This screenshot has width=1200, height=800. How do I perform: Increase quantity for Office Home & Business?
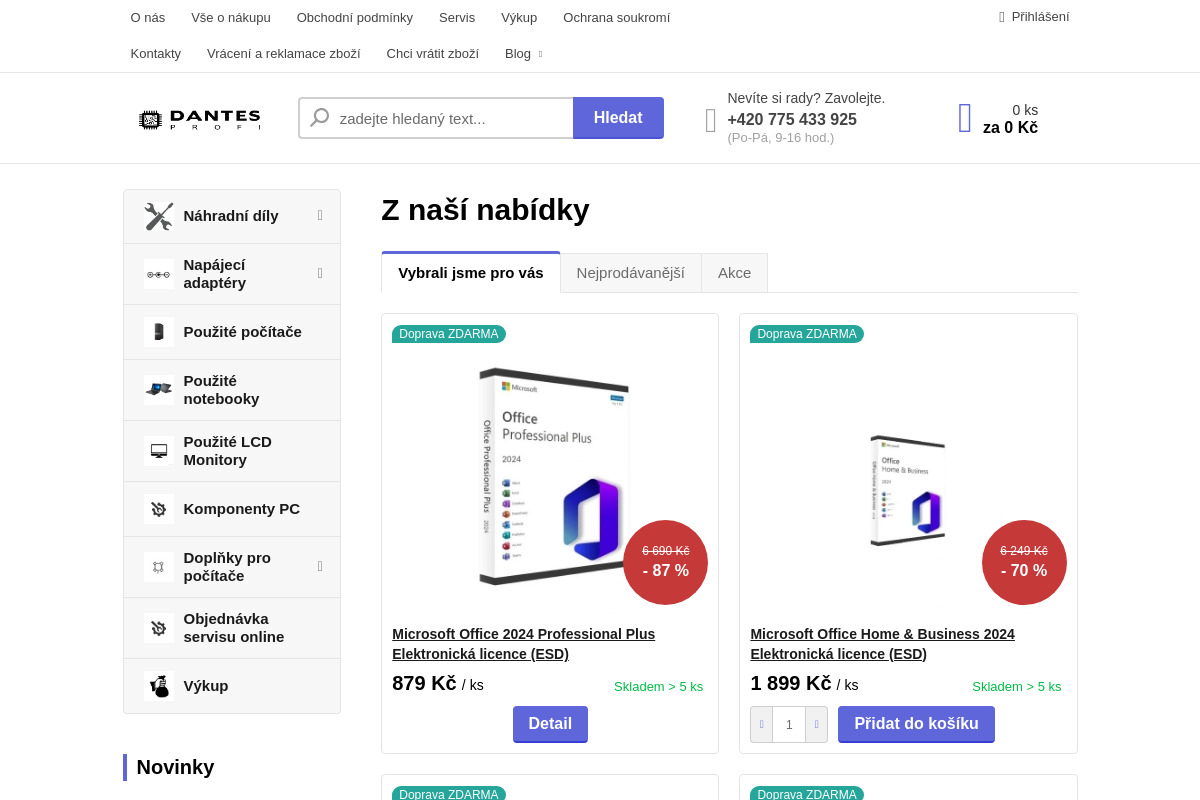[816, 724]
